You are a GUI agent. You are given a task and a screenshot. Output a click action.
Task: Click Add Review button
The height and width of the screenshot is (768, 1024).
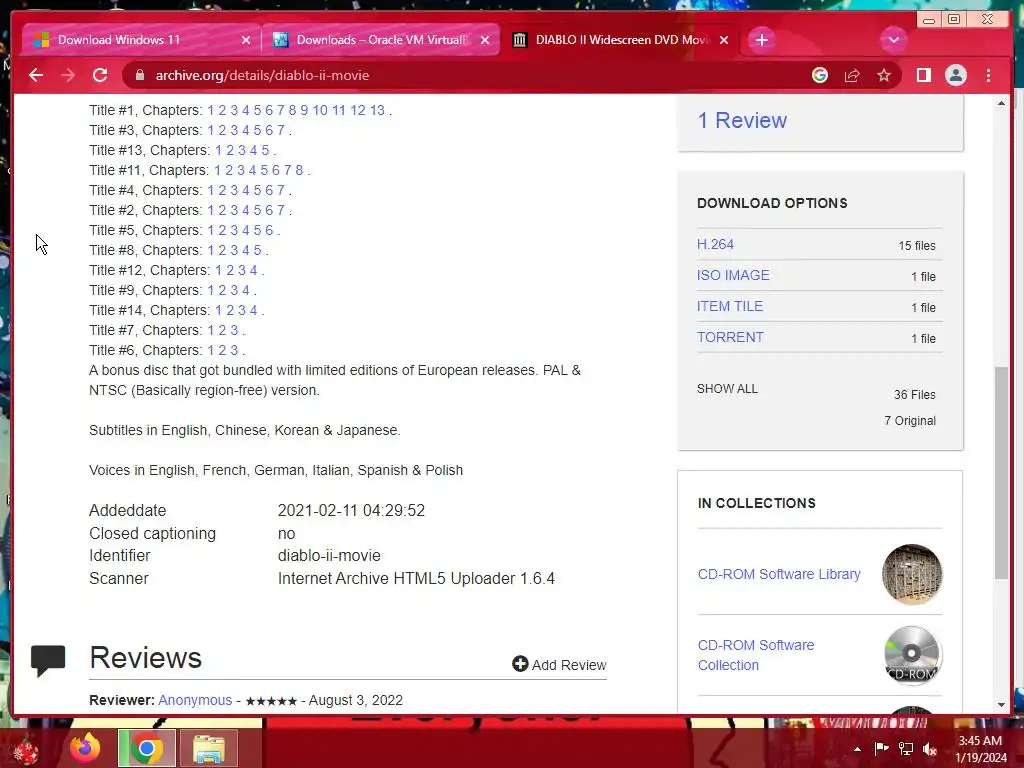pos(560,665)
